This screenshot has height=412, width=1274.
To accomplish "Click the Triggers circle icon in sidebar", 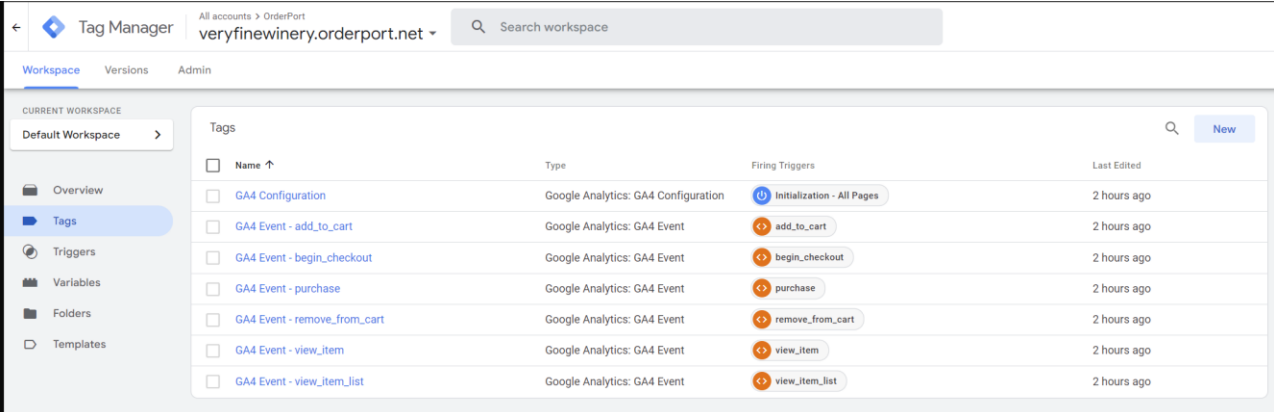I will tap(30, 252).
